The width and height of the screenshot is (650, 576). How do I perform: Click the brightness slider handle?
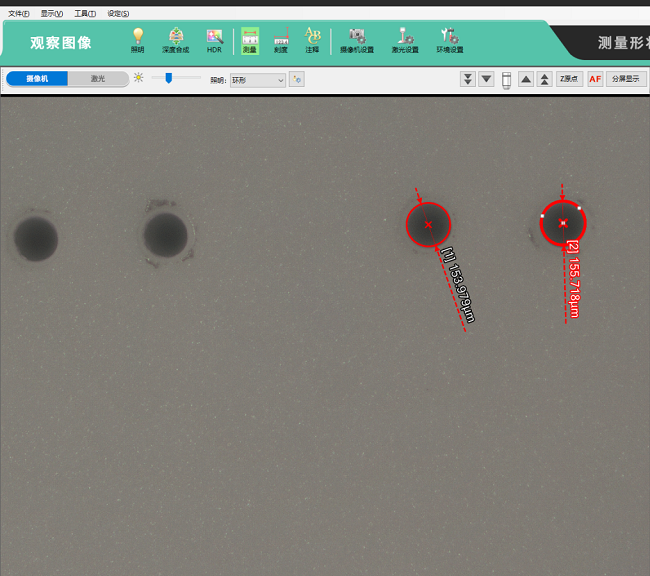(x=169, y=78)
